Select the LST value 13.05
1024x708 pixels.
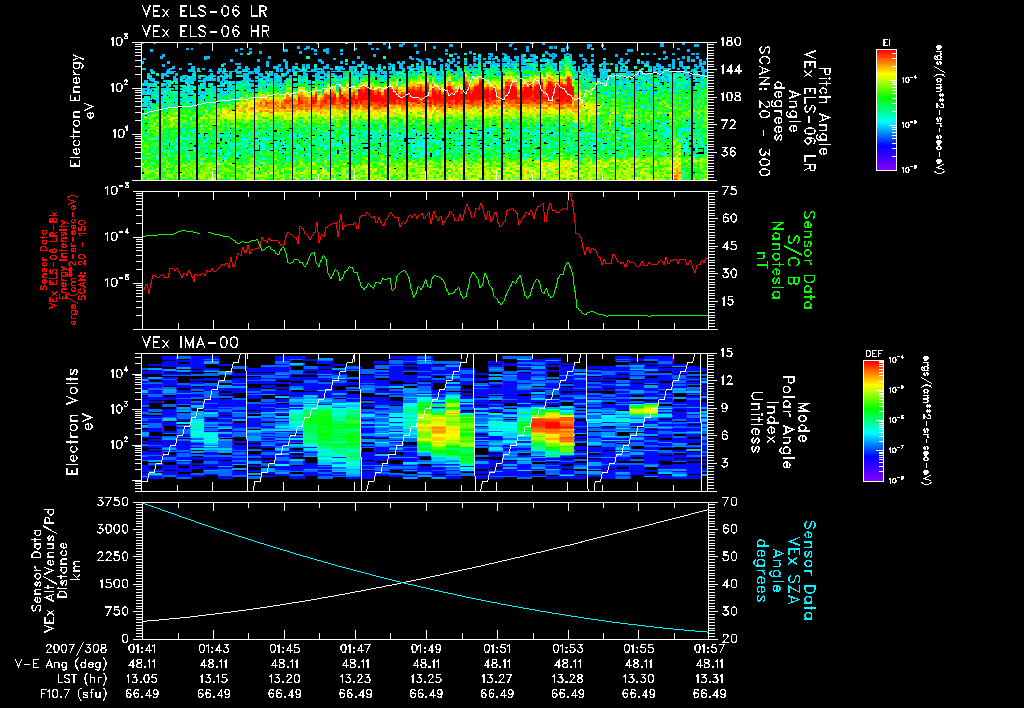coord(142,679)
